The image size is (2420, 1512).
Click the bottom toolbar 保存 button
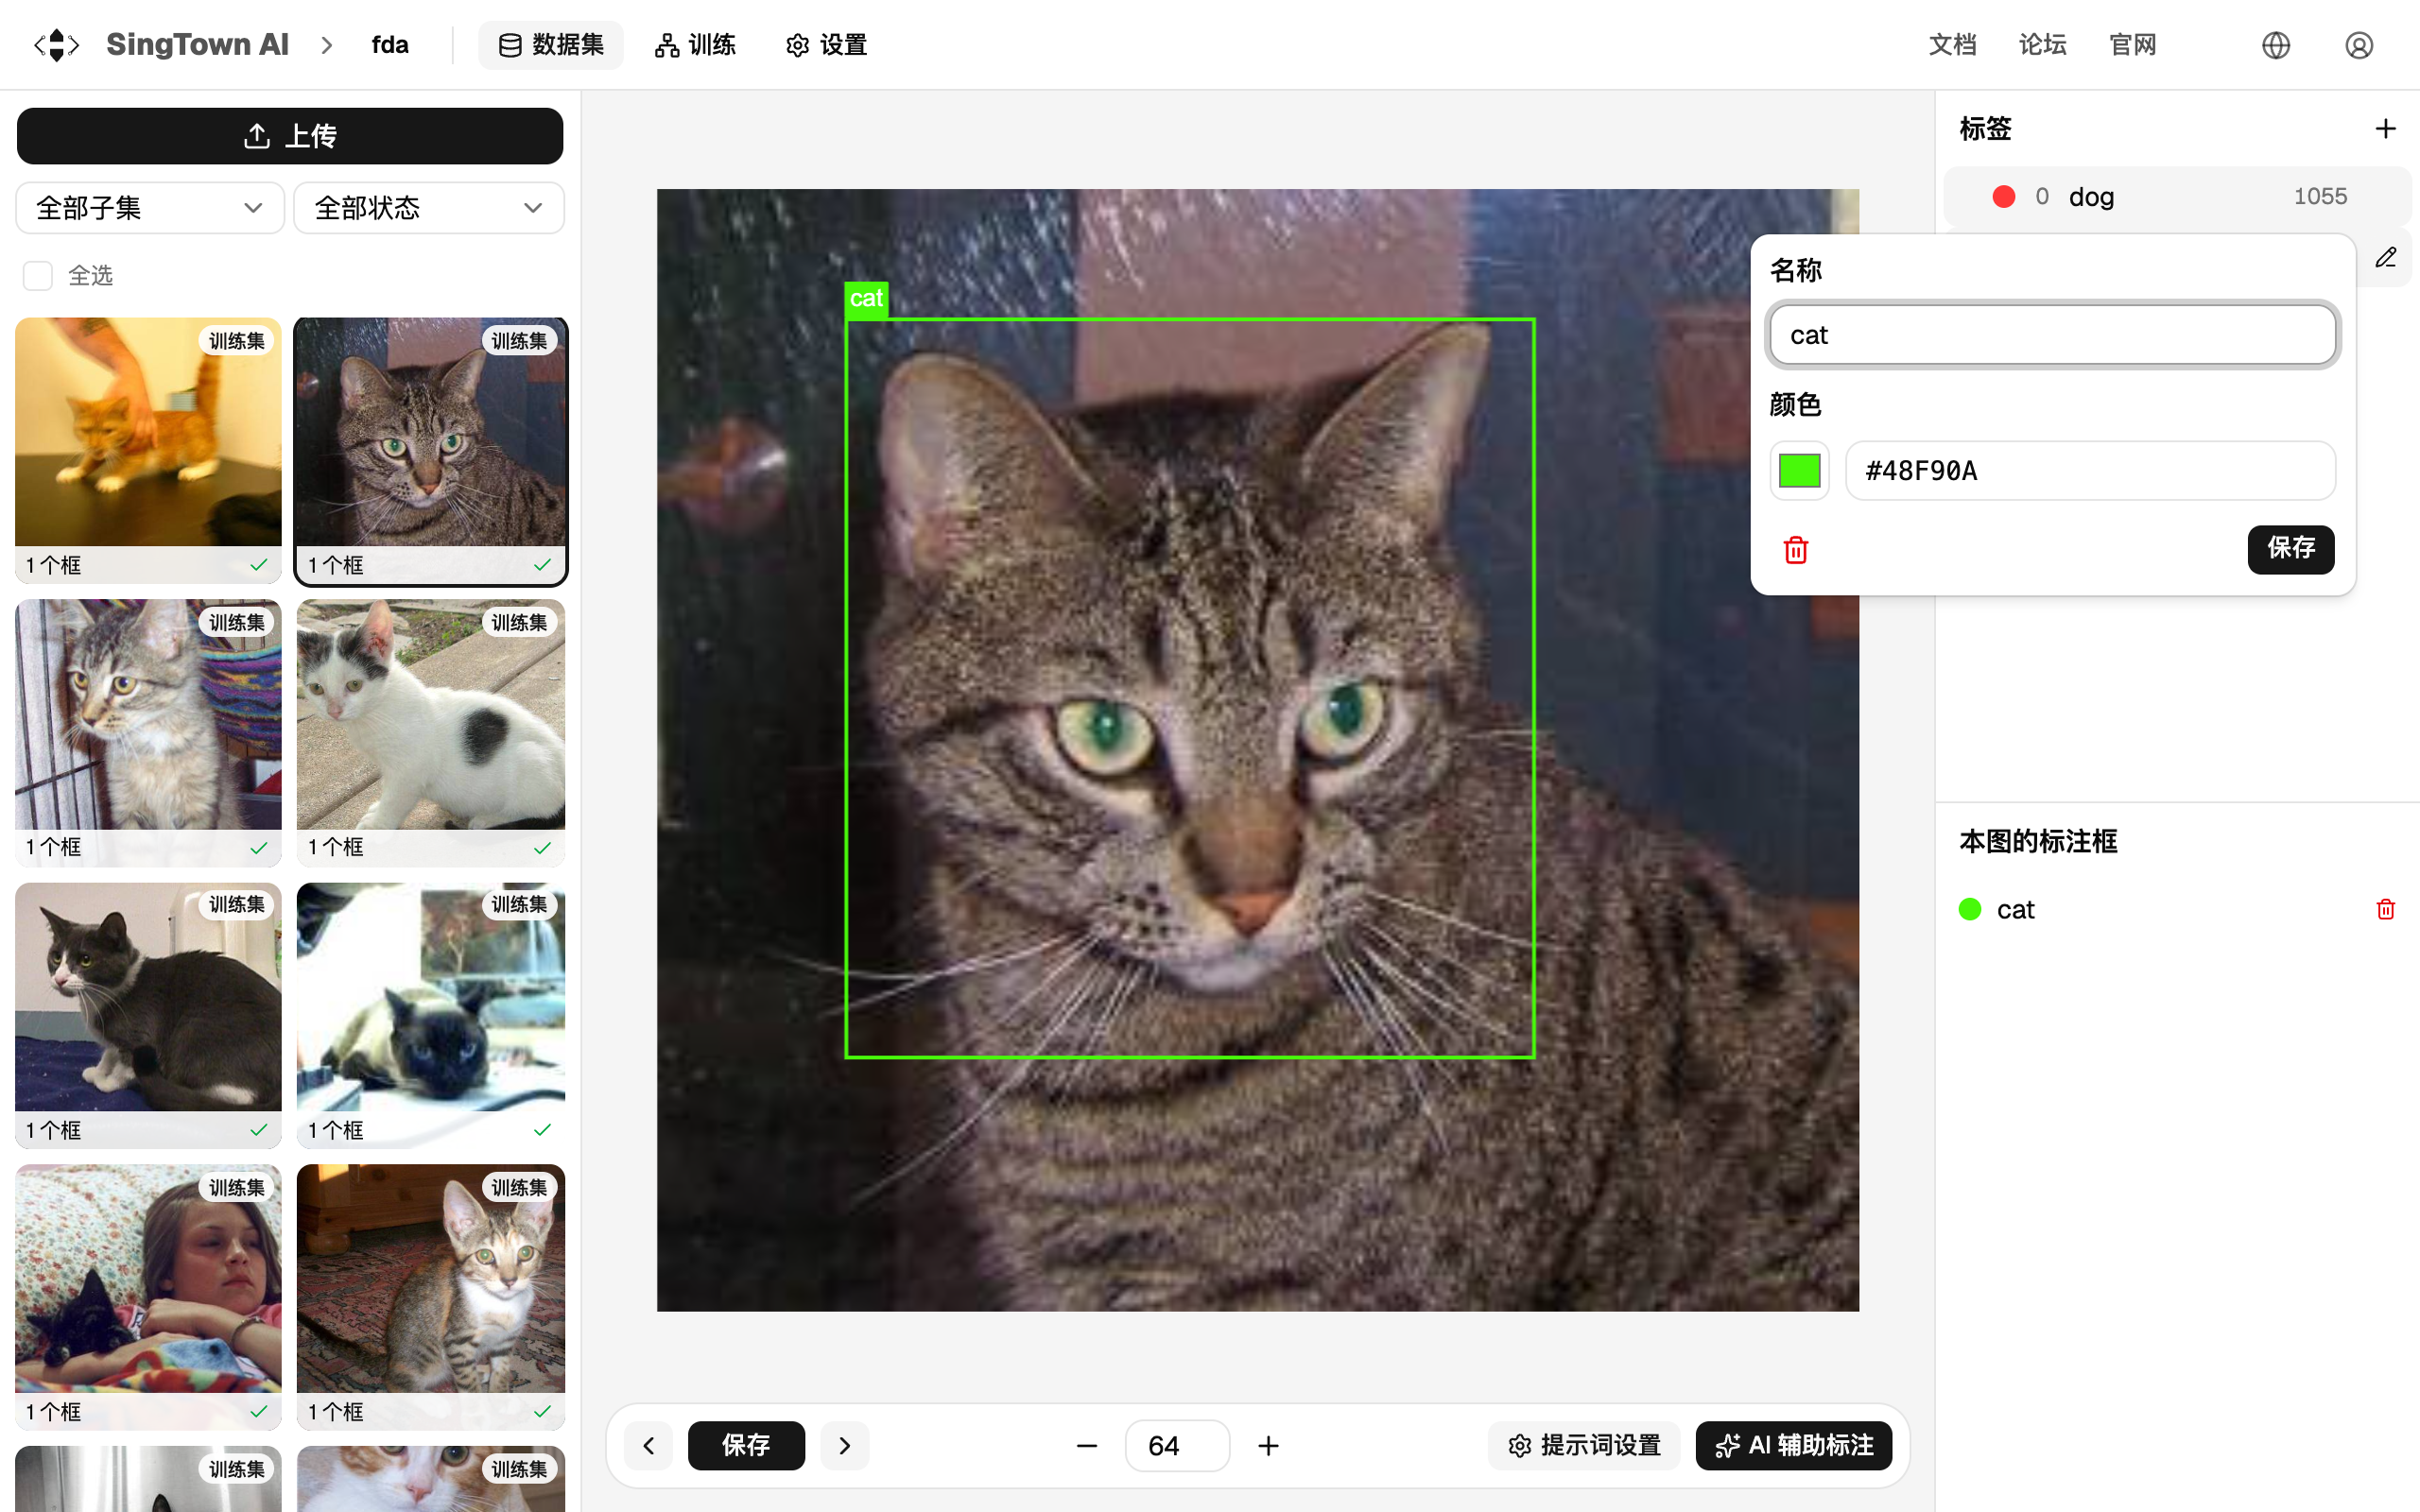(x=746, y=1446)
